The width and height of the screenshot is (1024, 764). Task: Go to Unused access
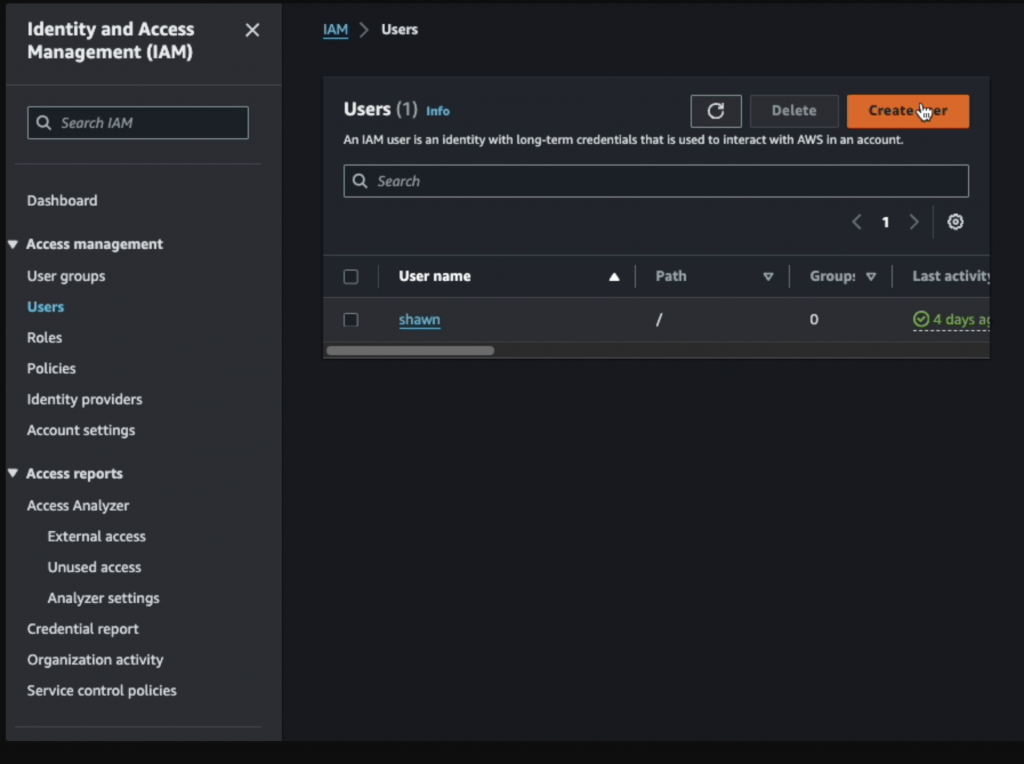click(94, 567)
